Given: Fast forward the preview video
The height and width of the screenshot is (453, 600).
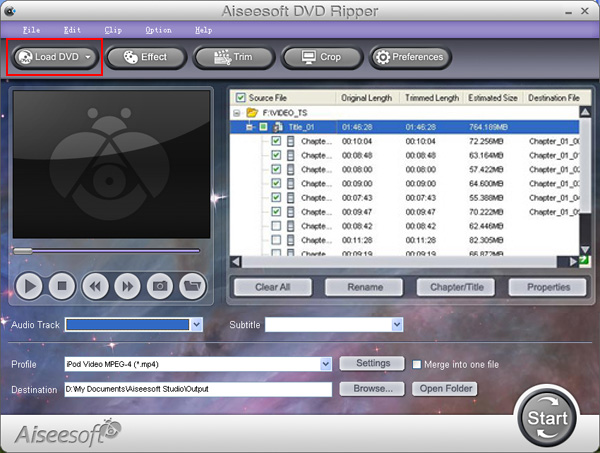Looking at the screenshot, I should (127, 286).
